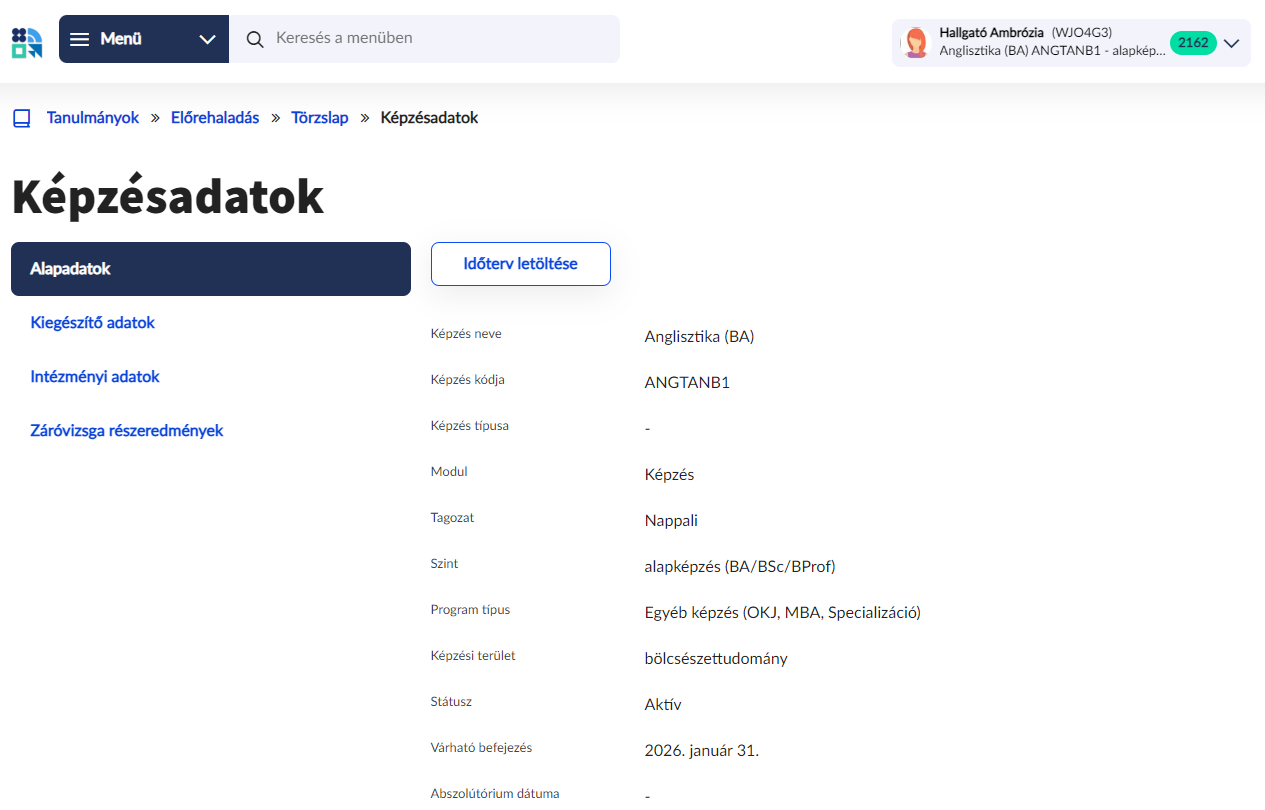Click the Képzésadatok page heading
The width and height of the screenshot is (1265, 810).
tap(168, 197)
